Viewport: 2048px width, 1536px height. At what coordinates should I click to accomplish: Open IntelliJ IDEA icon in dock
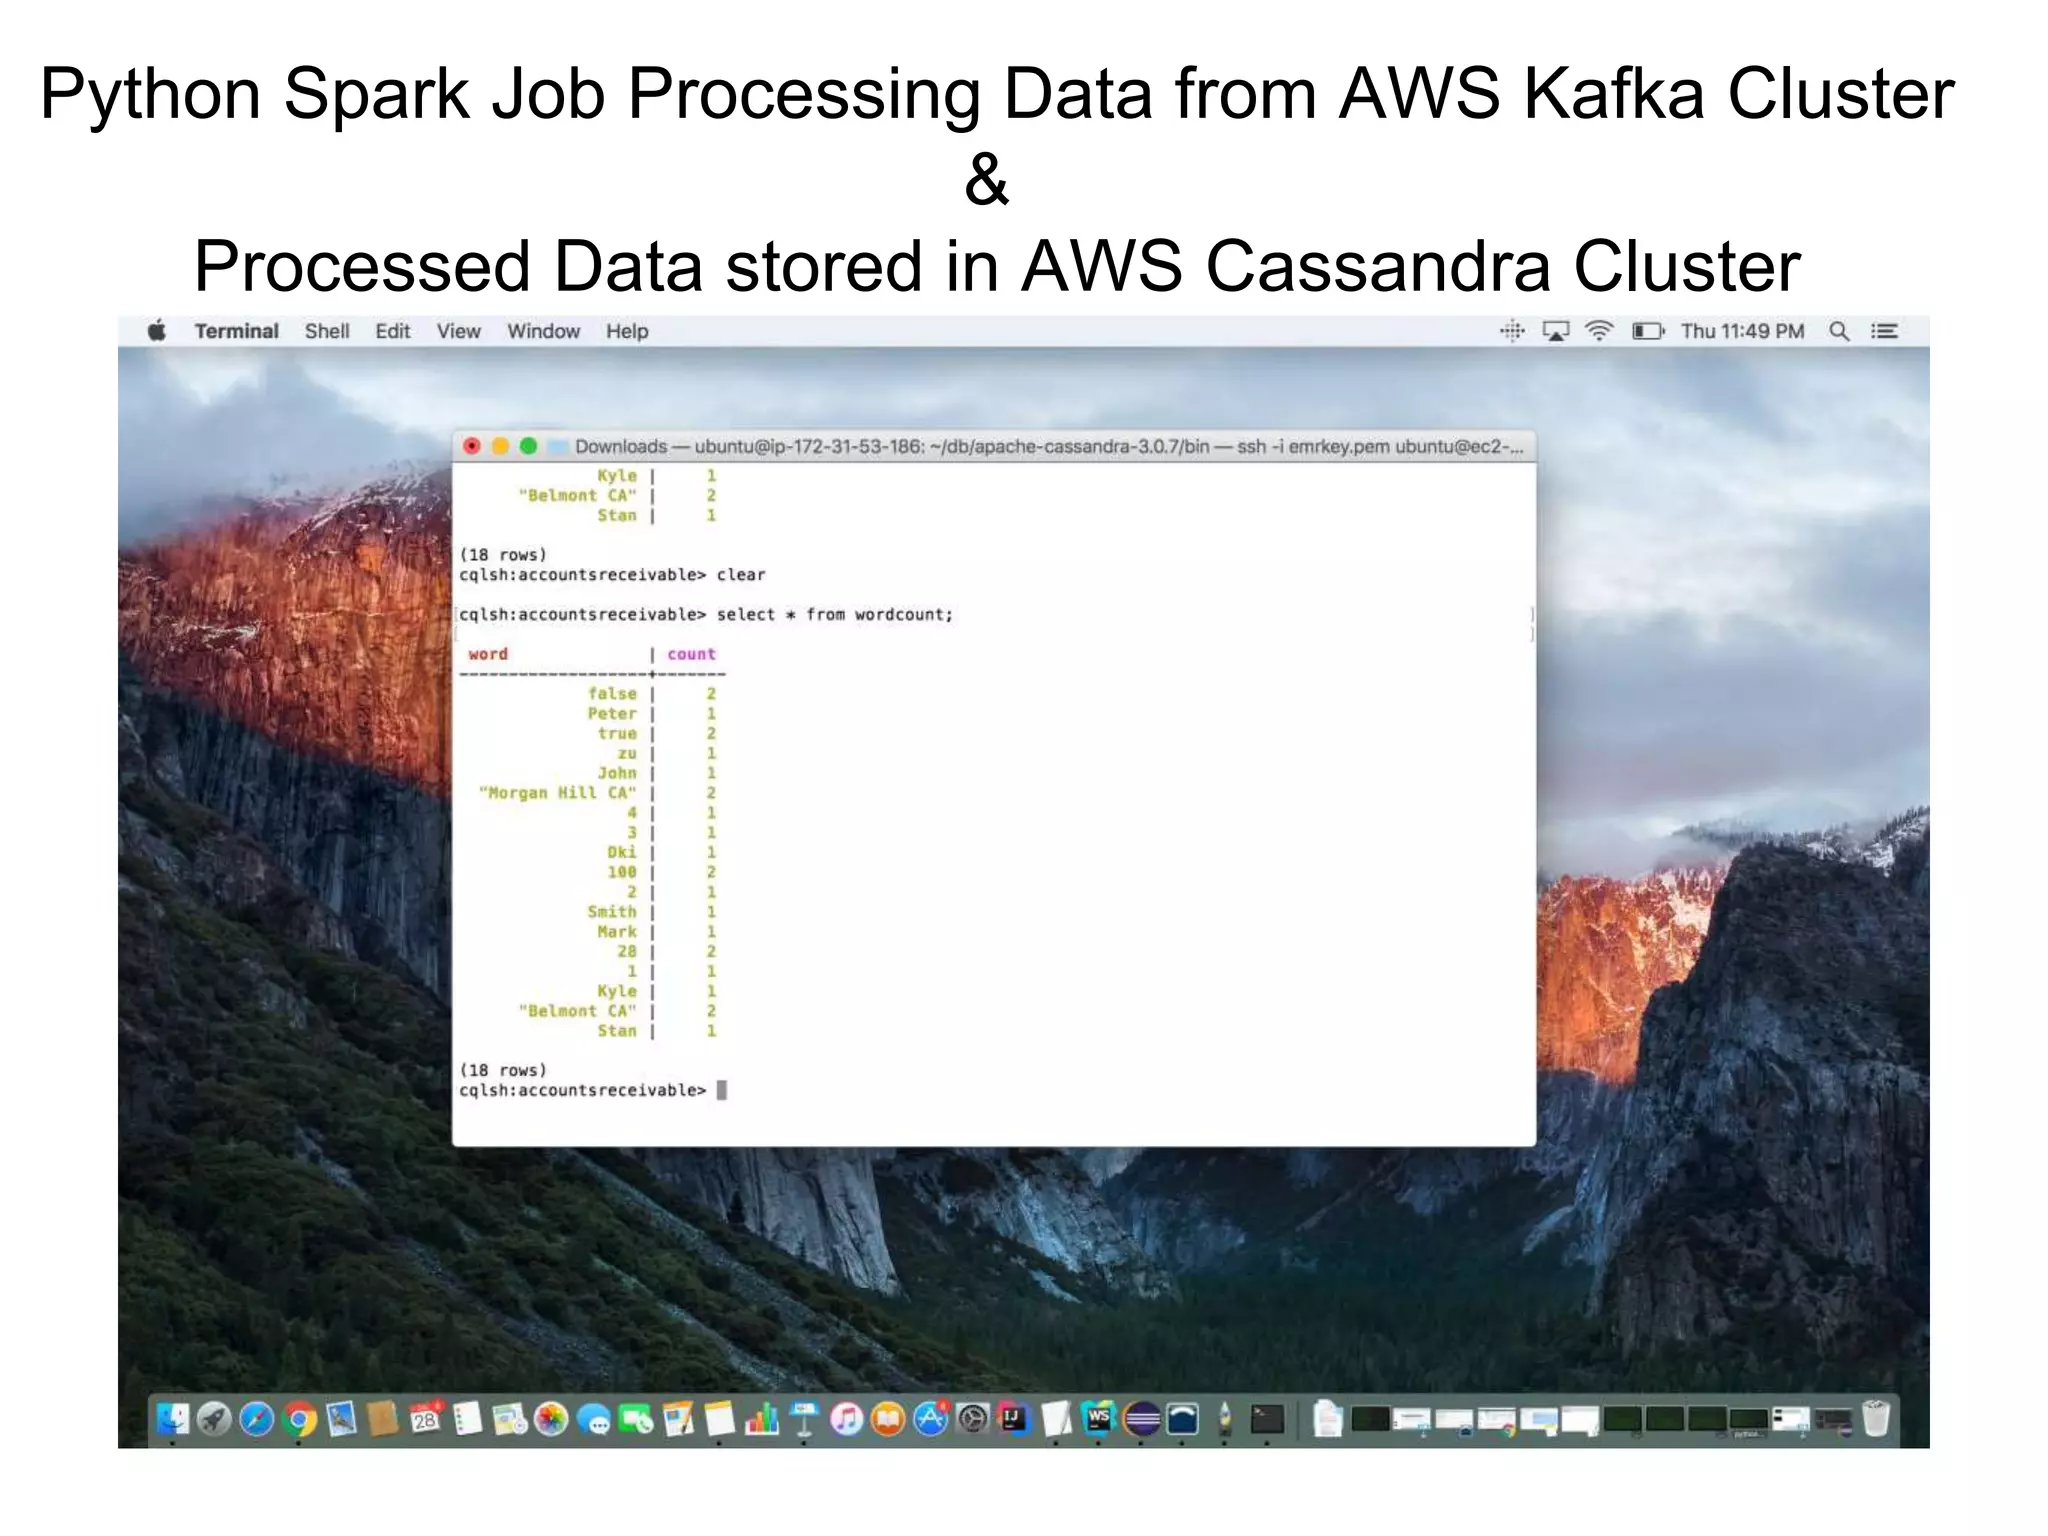[x=1015, y=1419]
